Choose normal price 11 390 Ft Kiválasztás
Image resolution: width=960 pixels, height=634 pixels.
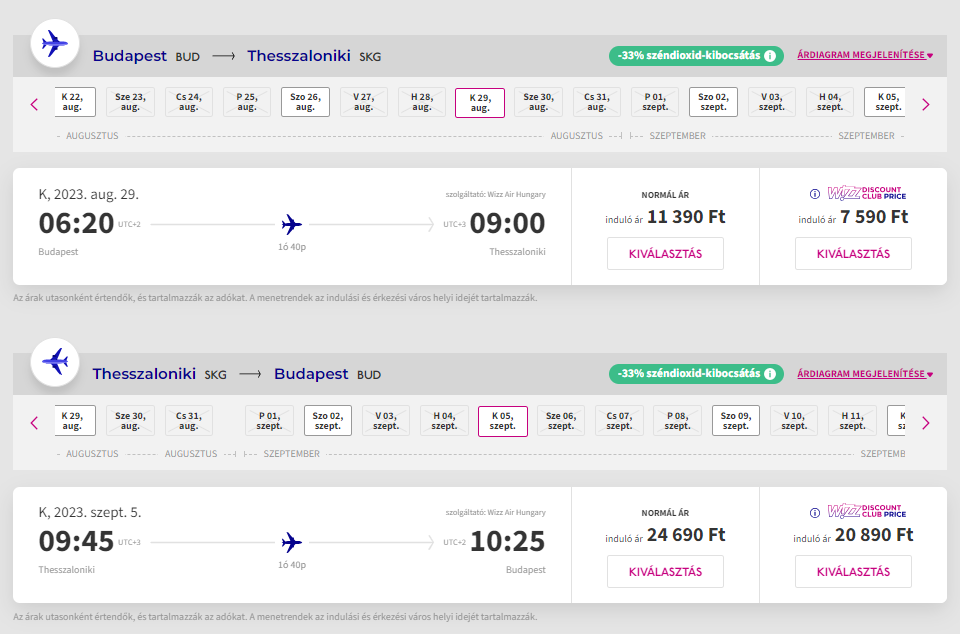point(665,254)
